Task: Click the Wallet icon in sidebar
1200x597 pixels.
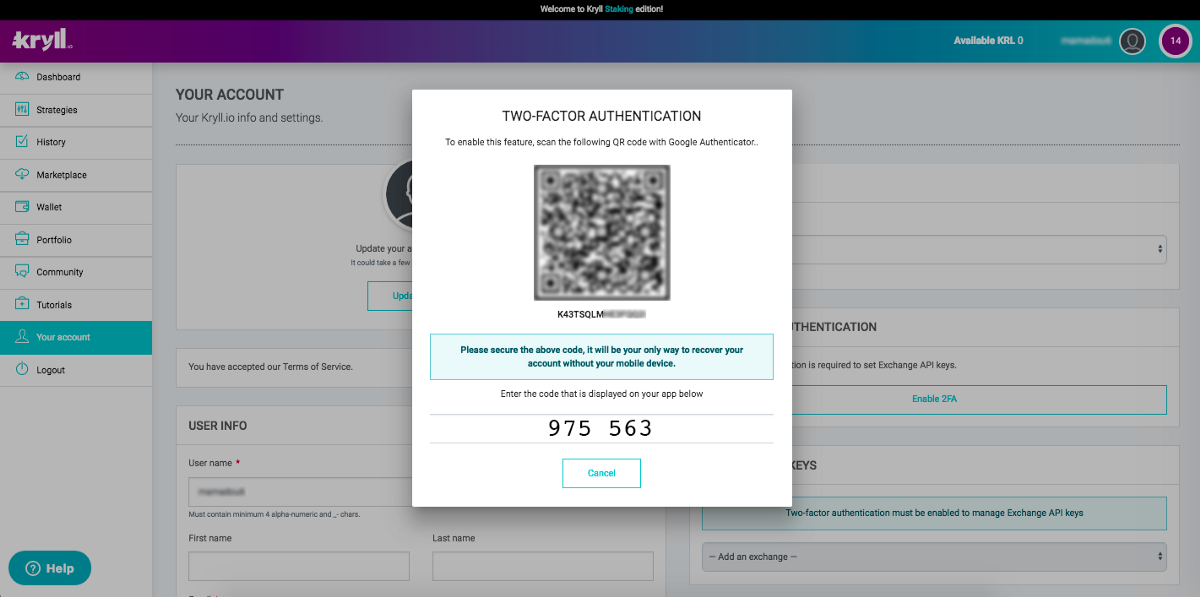Action: pos(22,207)
